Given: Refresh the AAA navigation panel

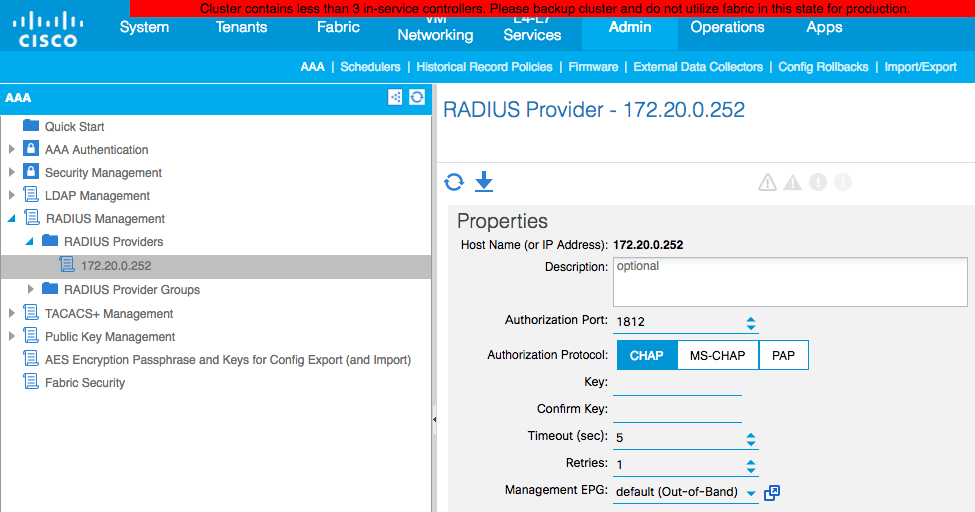Looking at the screenshot, I should point(417,97).
